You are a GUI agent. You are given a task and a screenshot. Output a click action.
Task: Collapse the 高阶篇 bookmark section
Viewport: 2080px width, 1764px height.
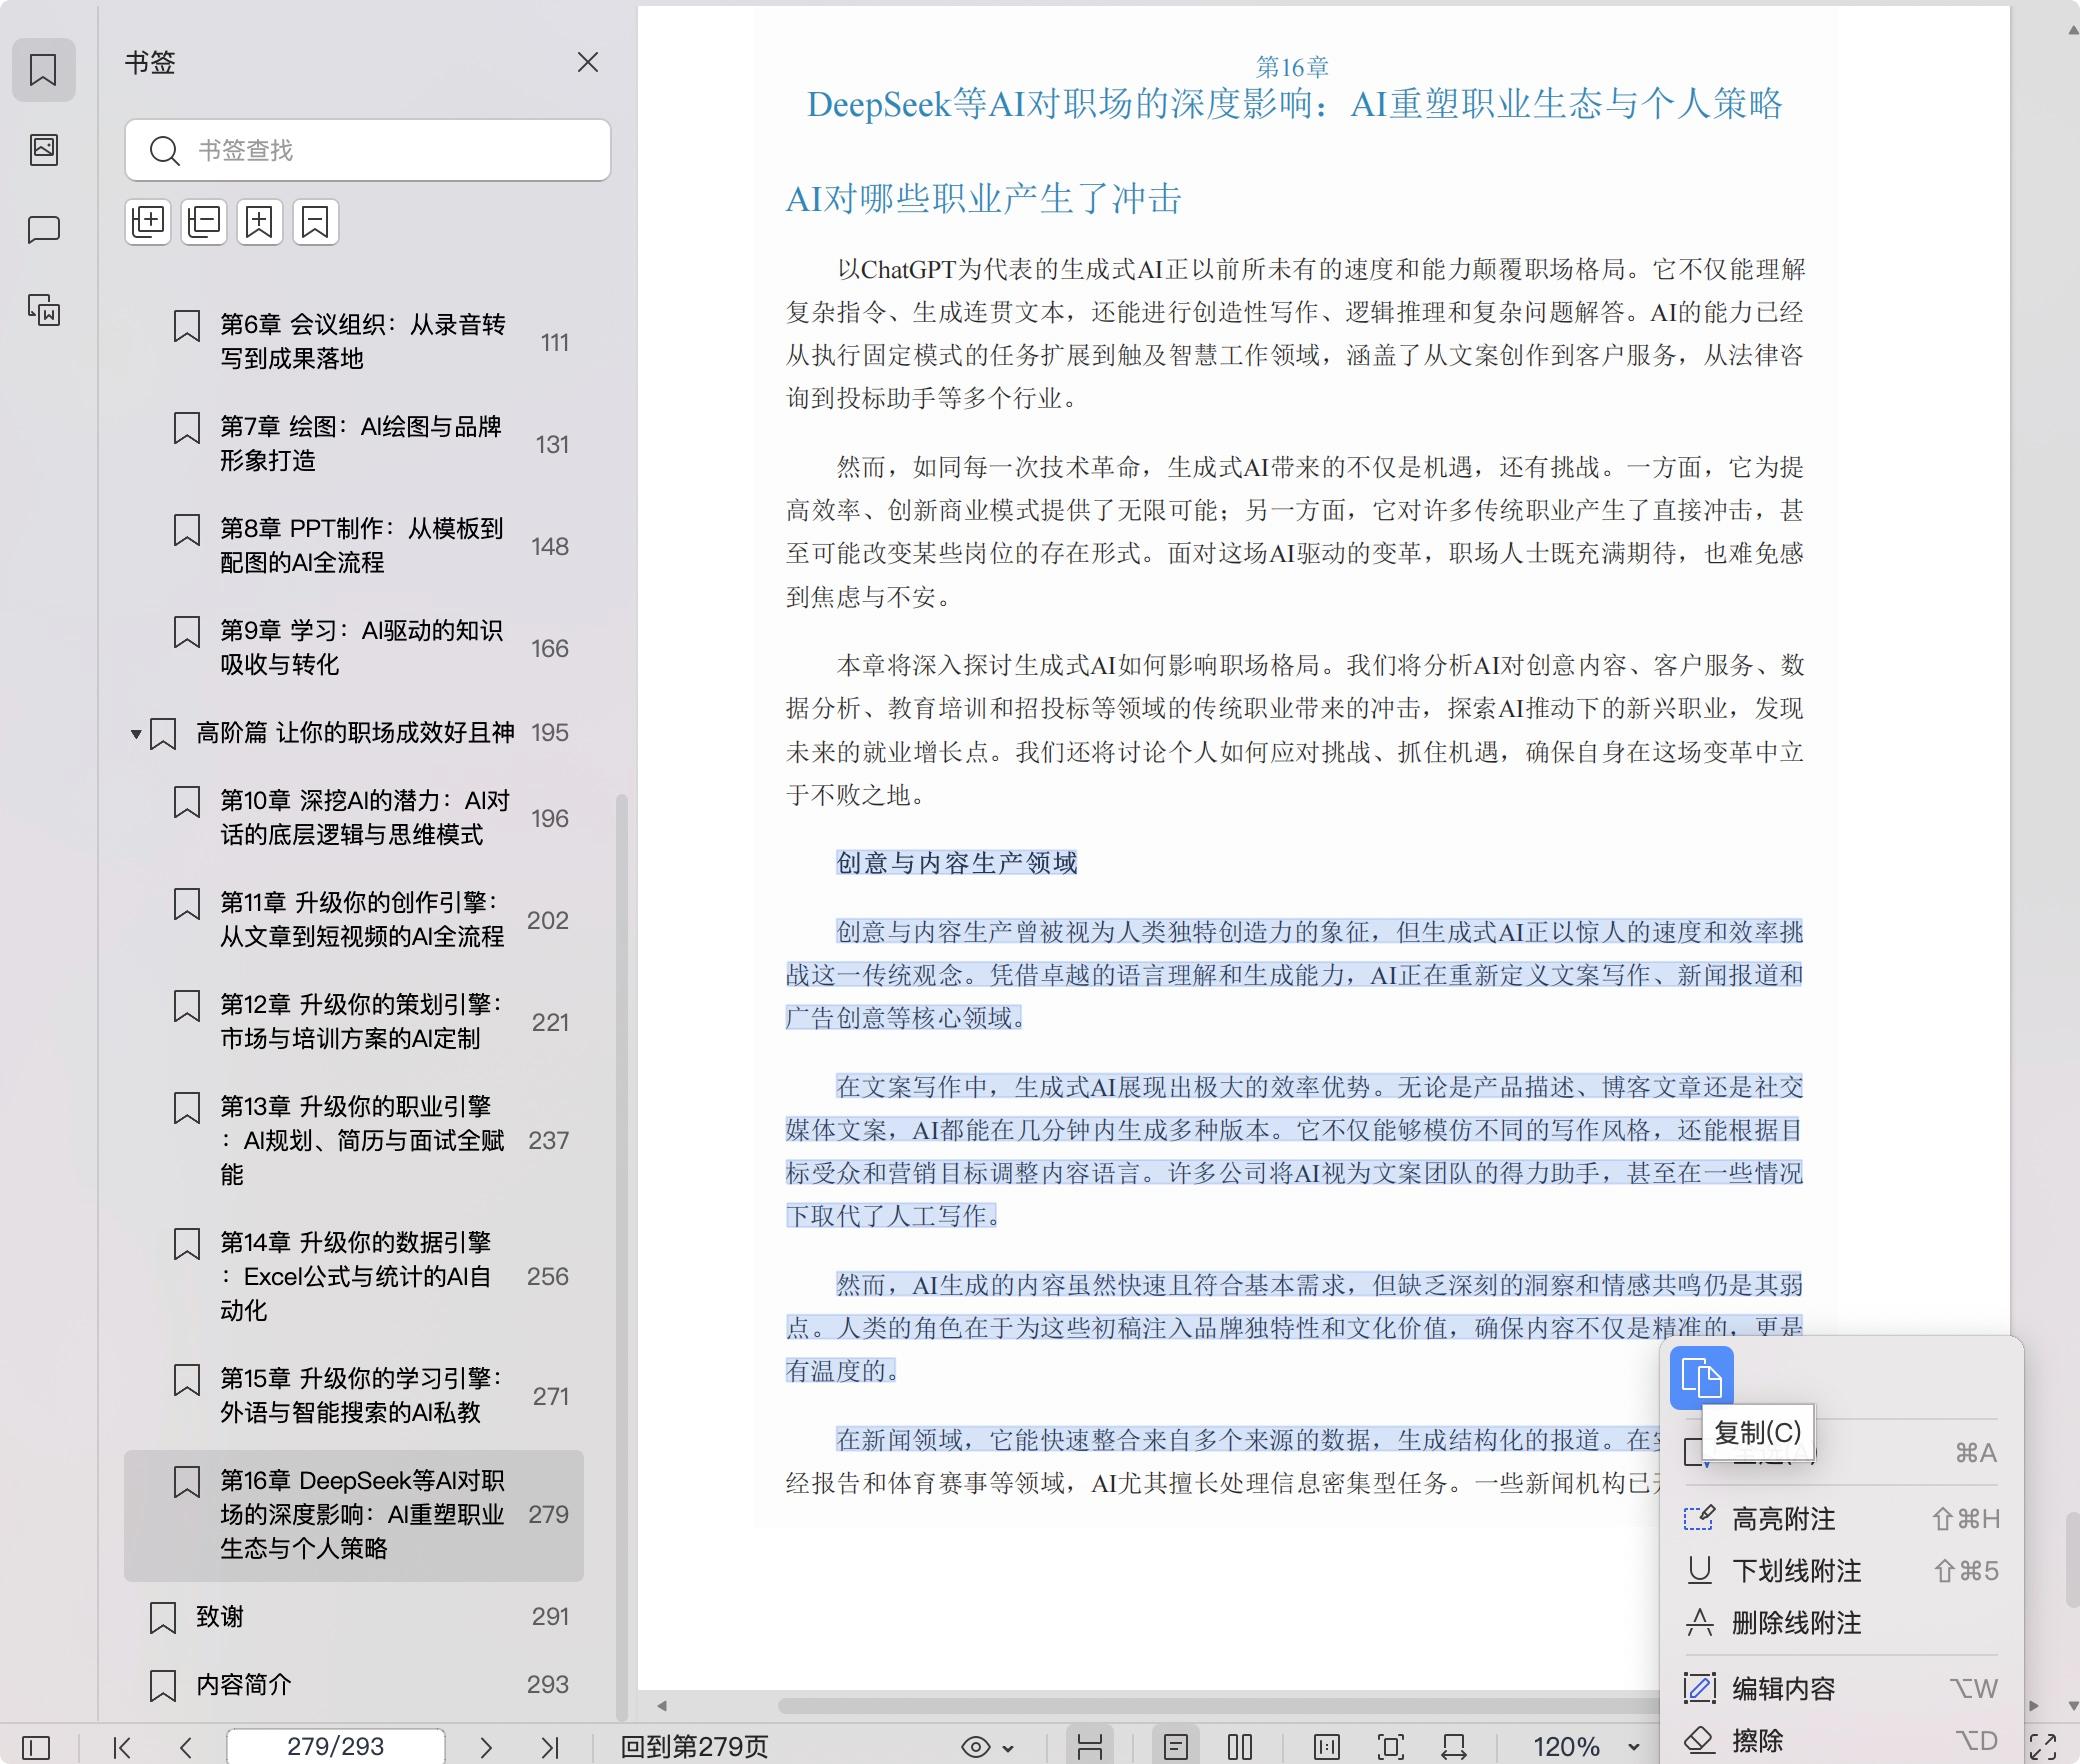click(136, 733)
